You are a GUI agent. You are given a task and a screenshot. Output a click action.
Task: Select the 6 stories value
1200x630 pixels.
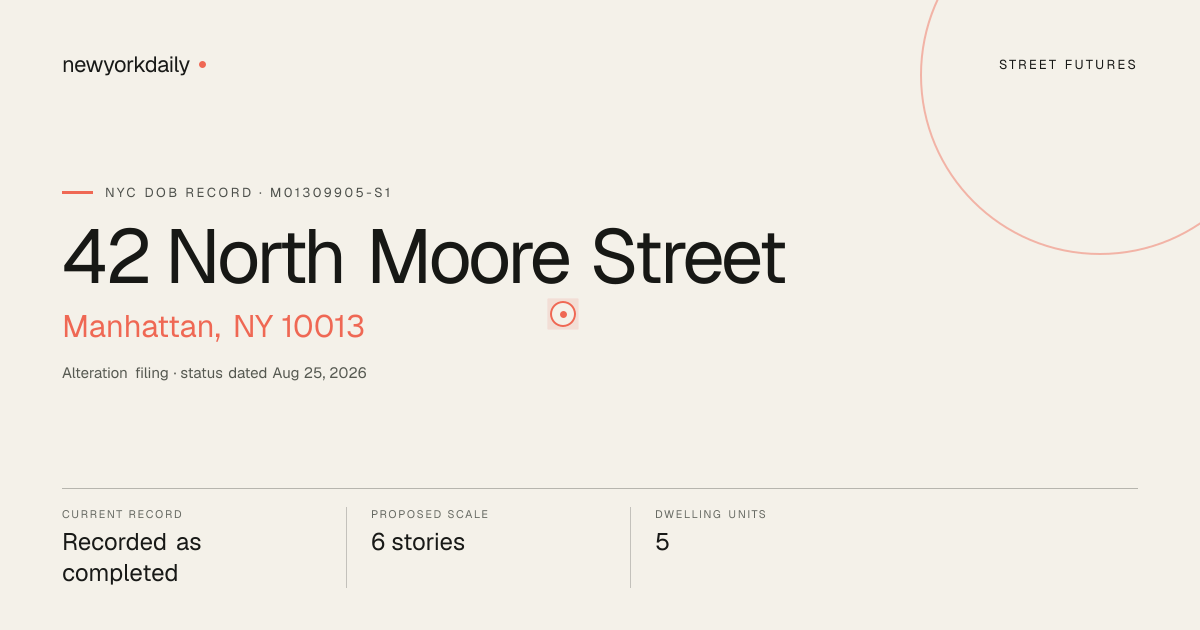click(x=418, y=542)
